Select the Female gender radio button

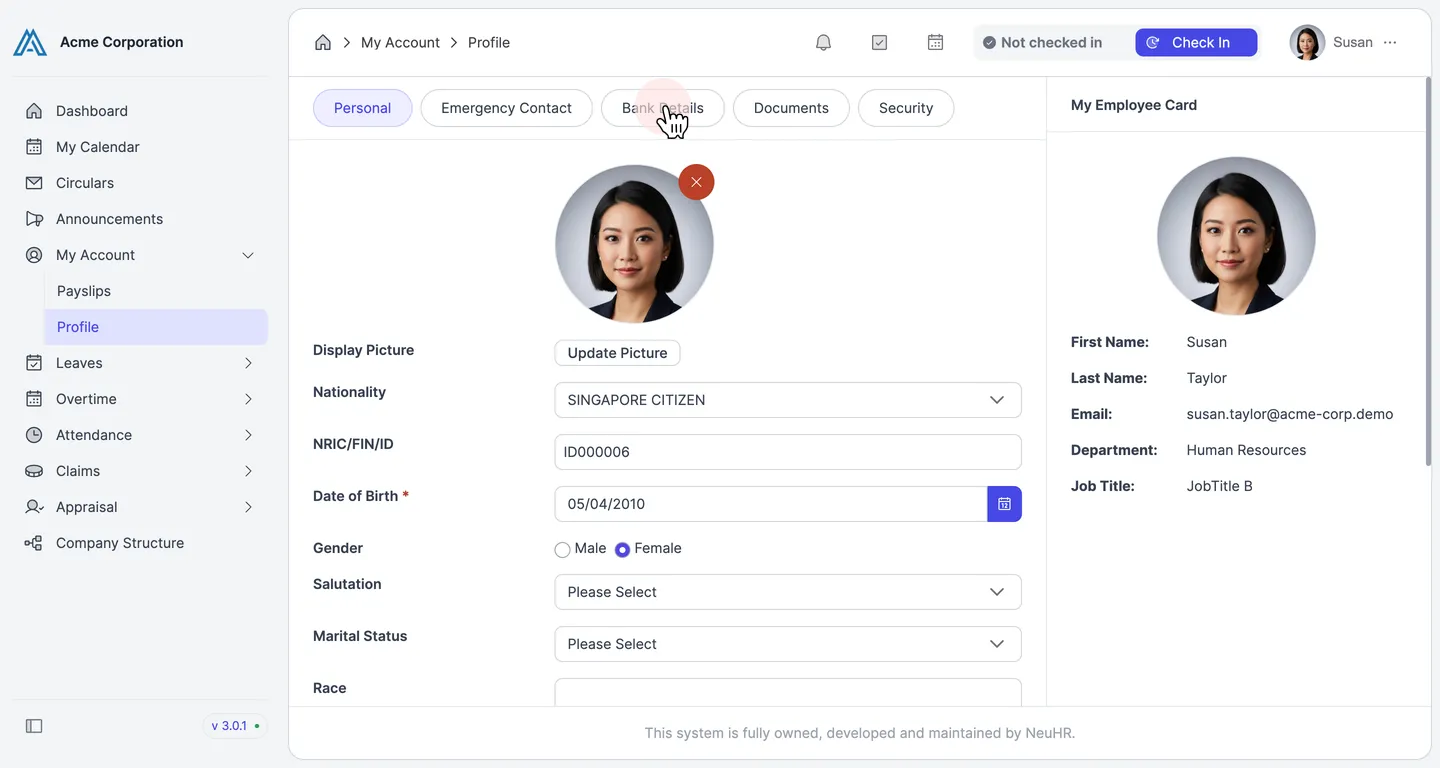[622, 549]
